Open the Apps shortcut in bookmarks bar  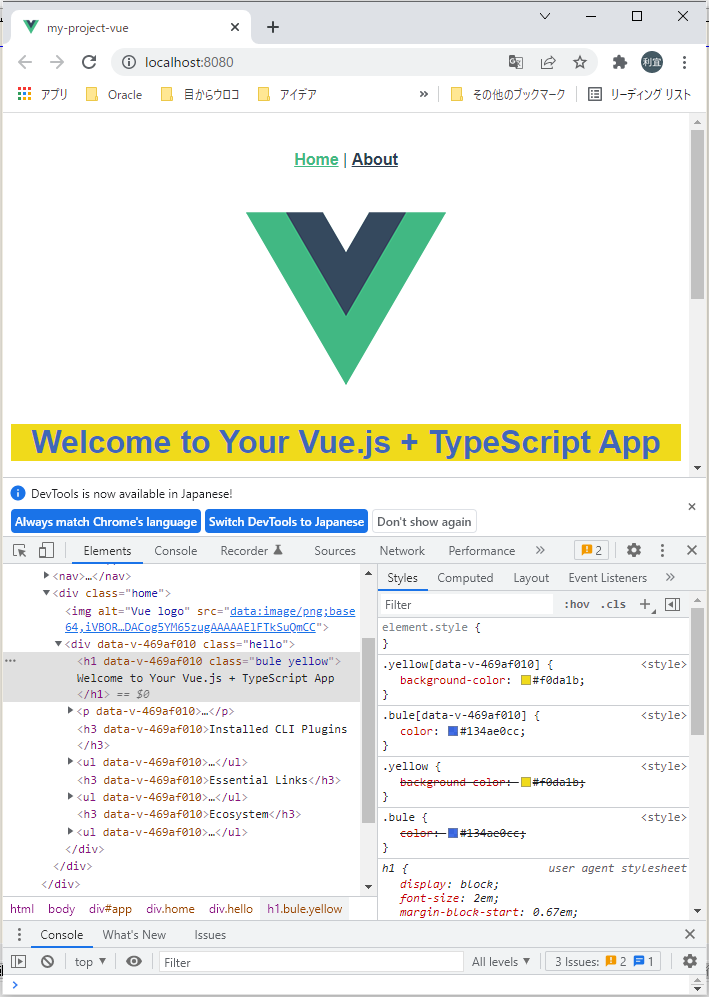click(x=43, y=94)
